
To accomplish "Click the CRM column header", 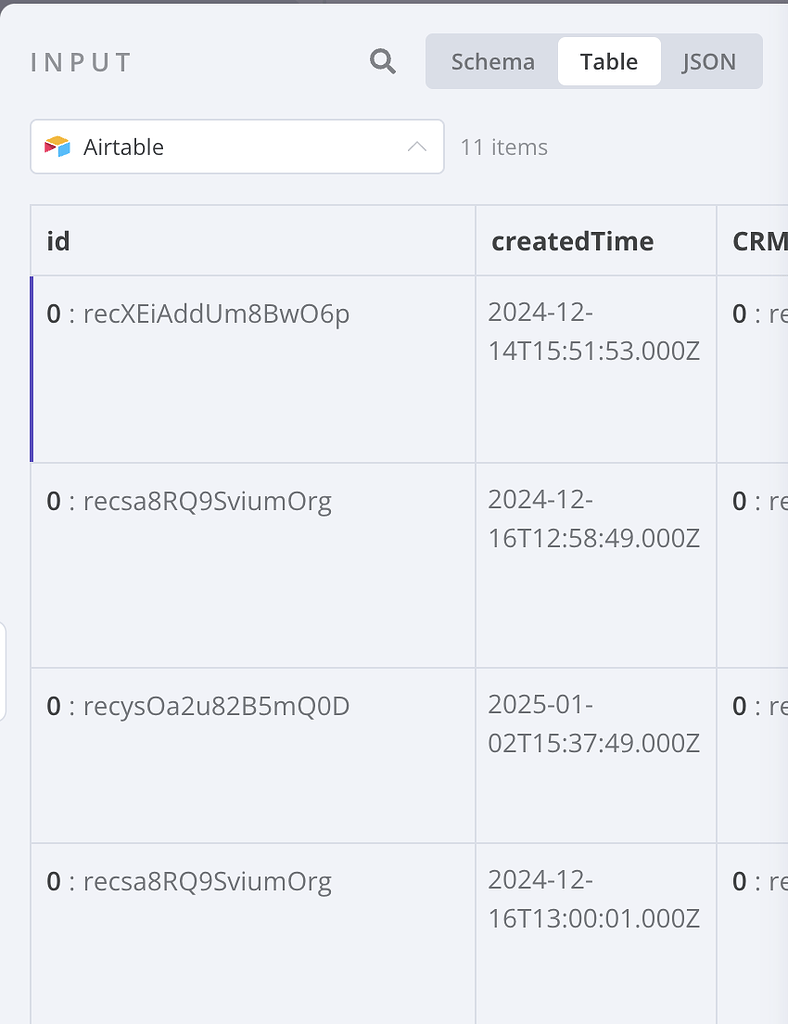I will (x=762, y=241).
